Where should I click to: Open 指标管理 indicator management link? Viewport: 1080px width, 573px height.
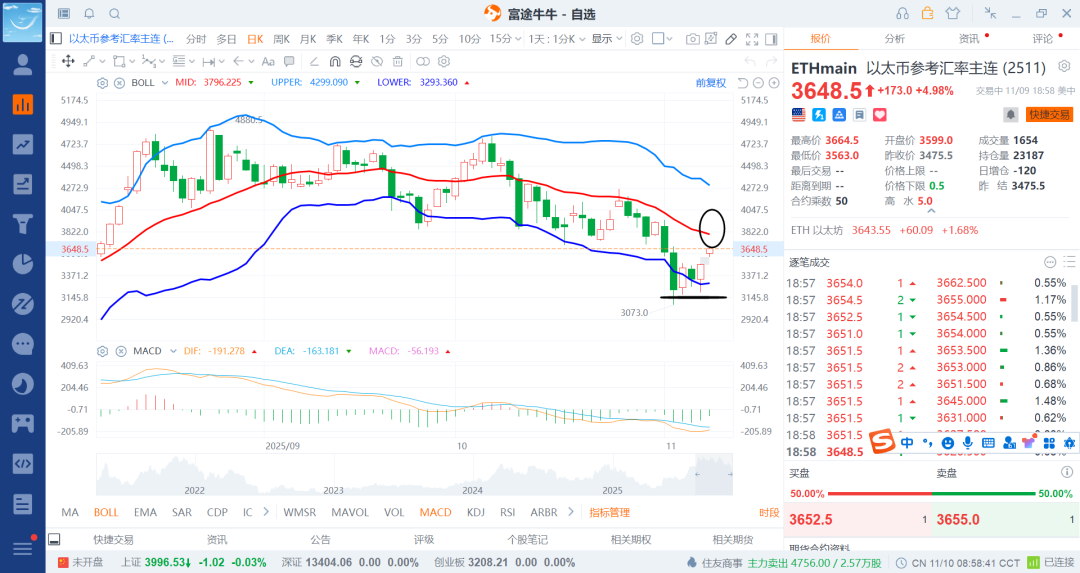tap(609, 512)
